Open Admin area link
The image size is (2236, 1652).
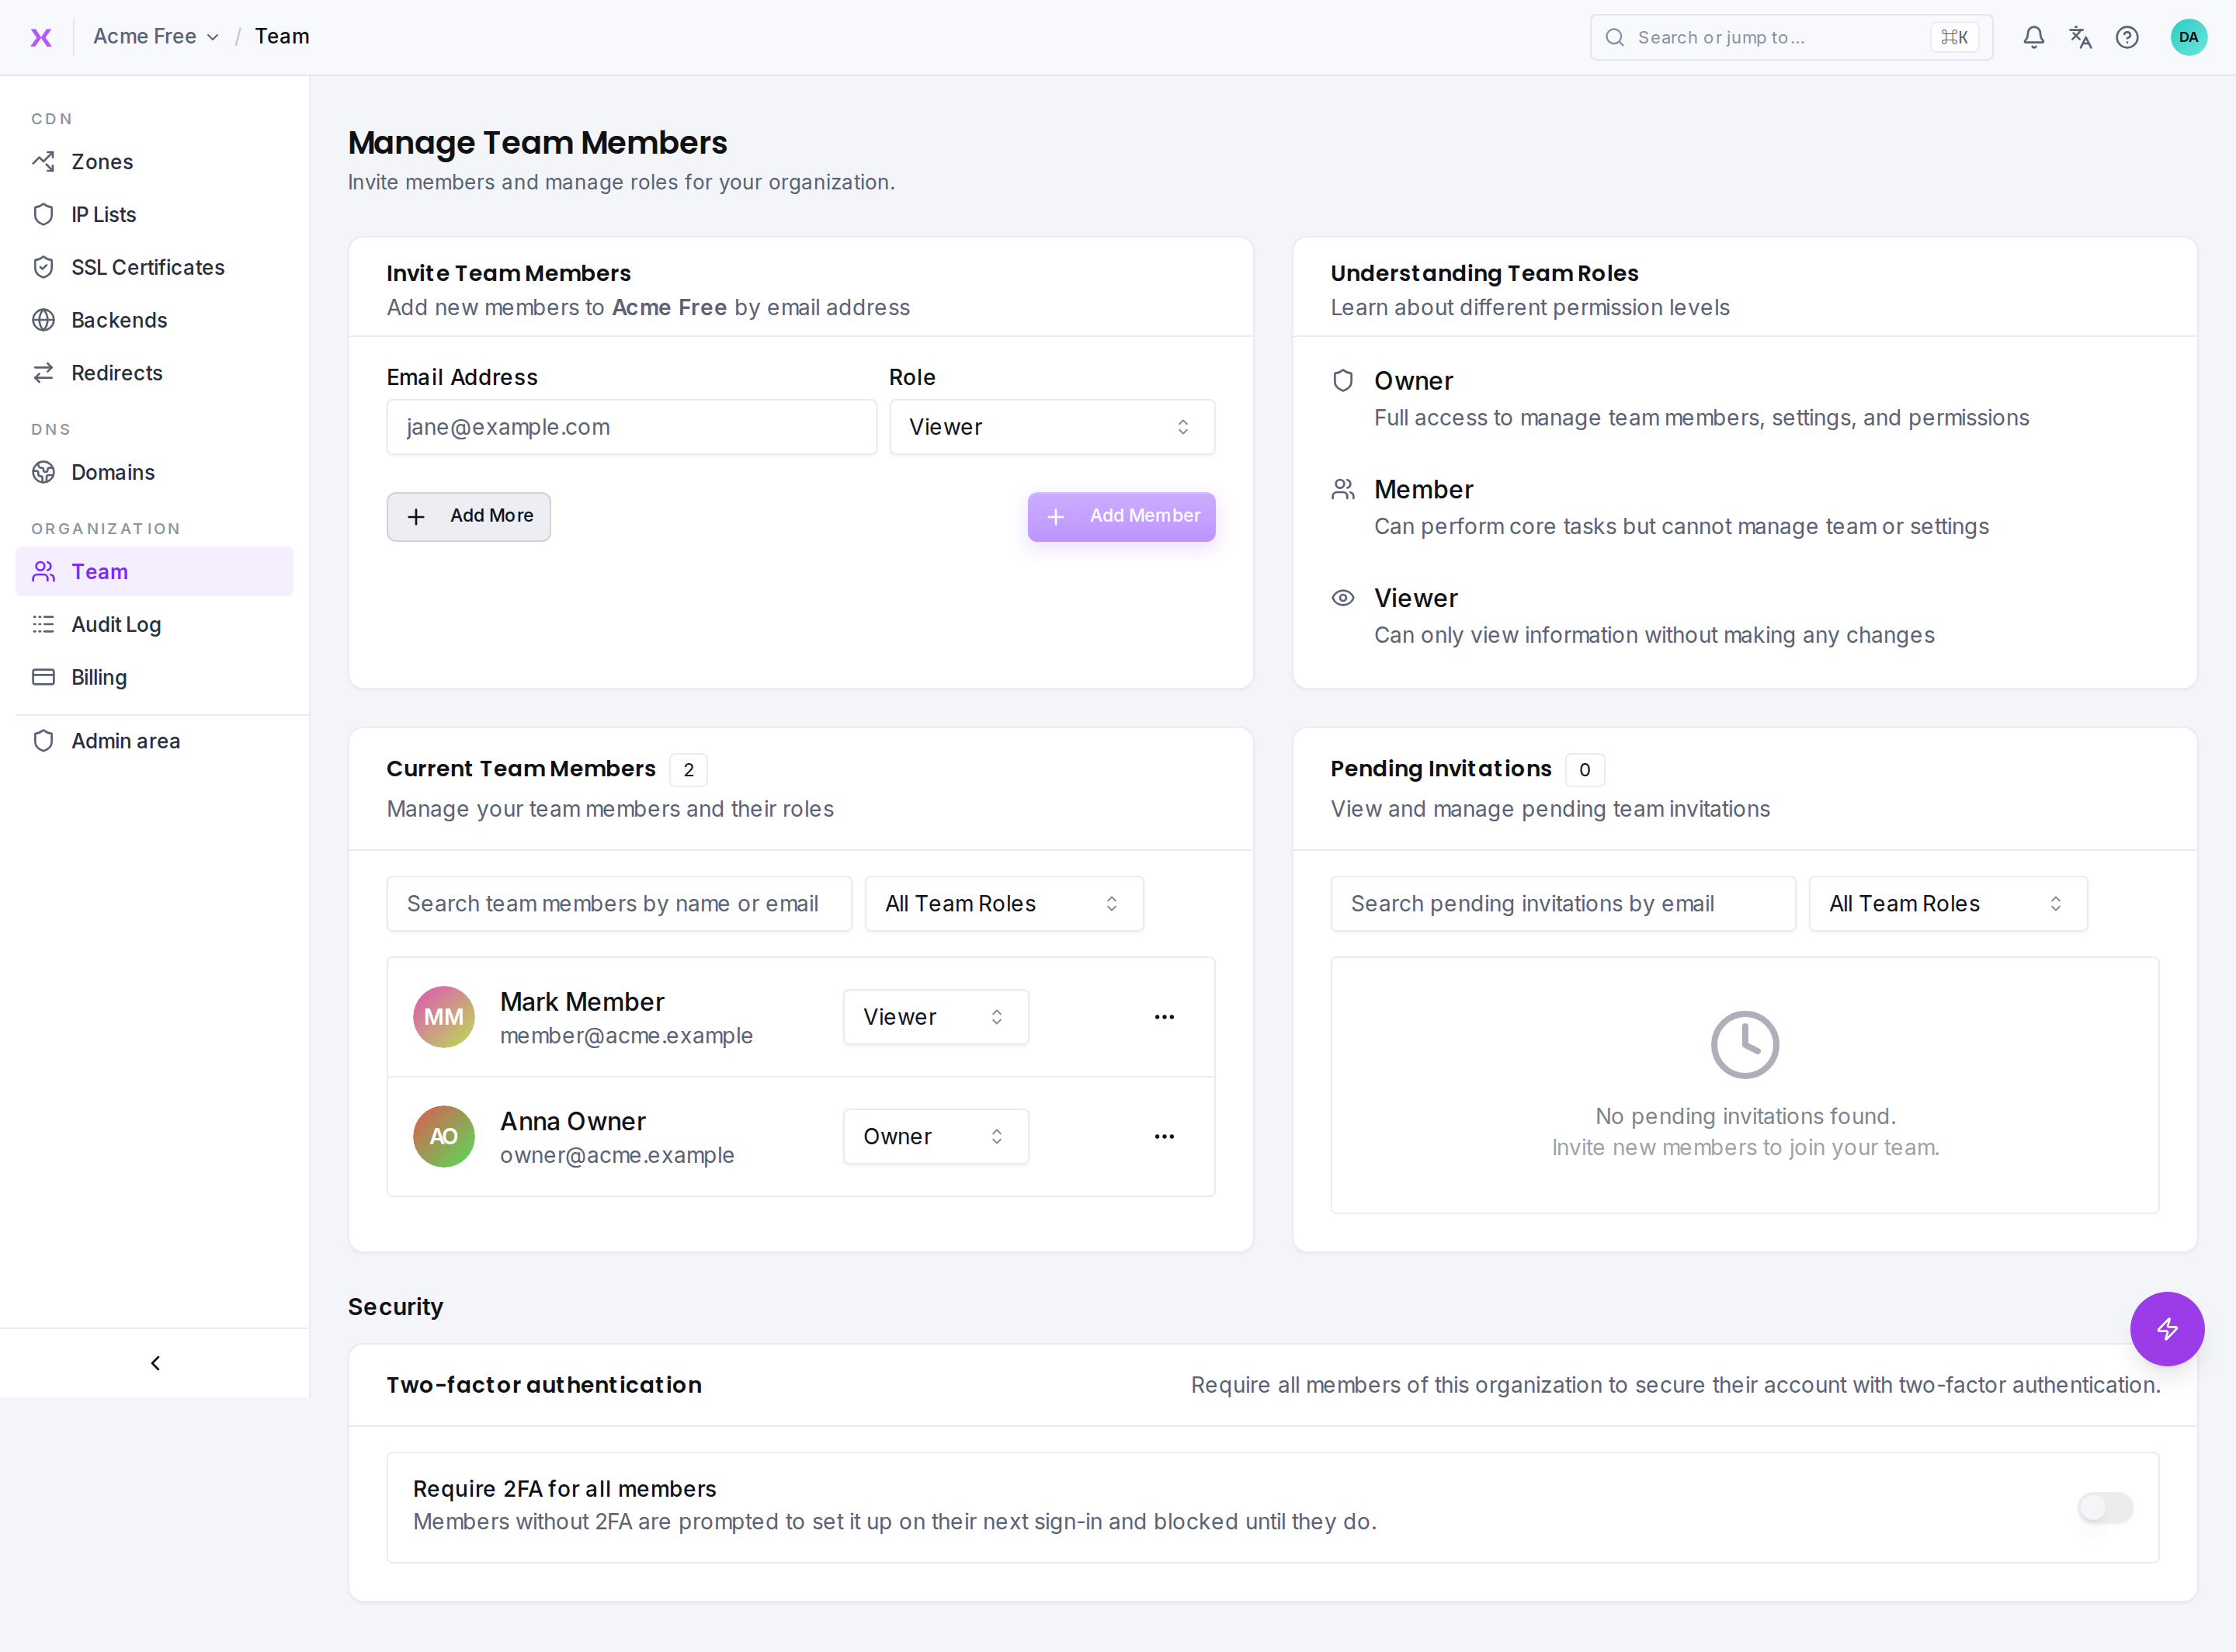(x=154, y=741)
